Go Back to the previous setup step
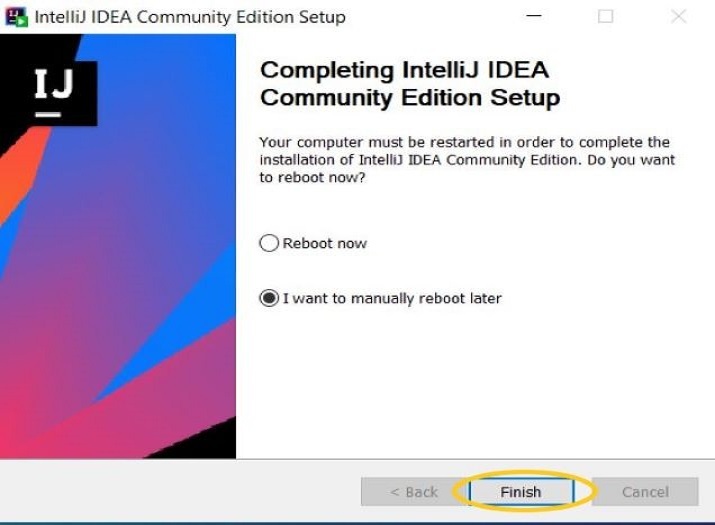 pos(413,492)
